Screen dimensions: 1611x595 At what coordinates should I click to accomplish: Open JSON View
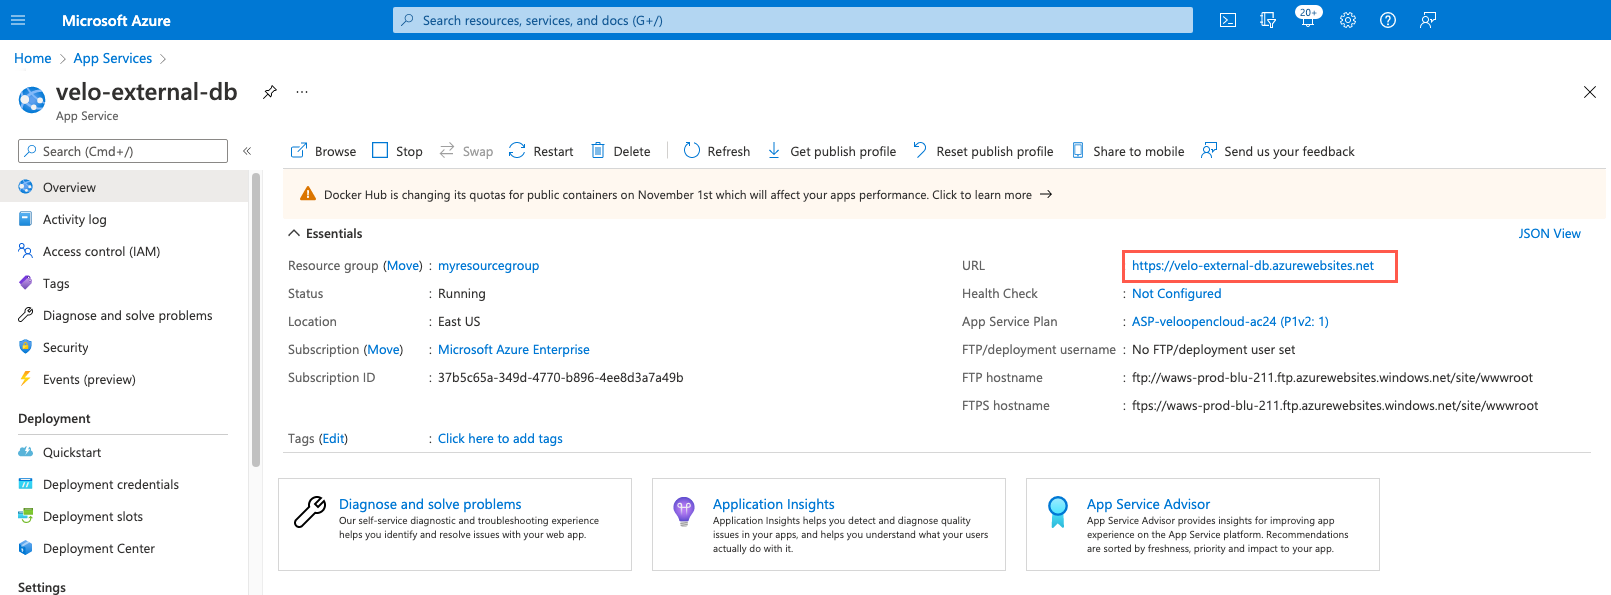1550,233
